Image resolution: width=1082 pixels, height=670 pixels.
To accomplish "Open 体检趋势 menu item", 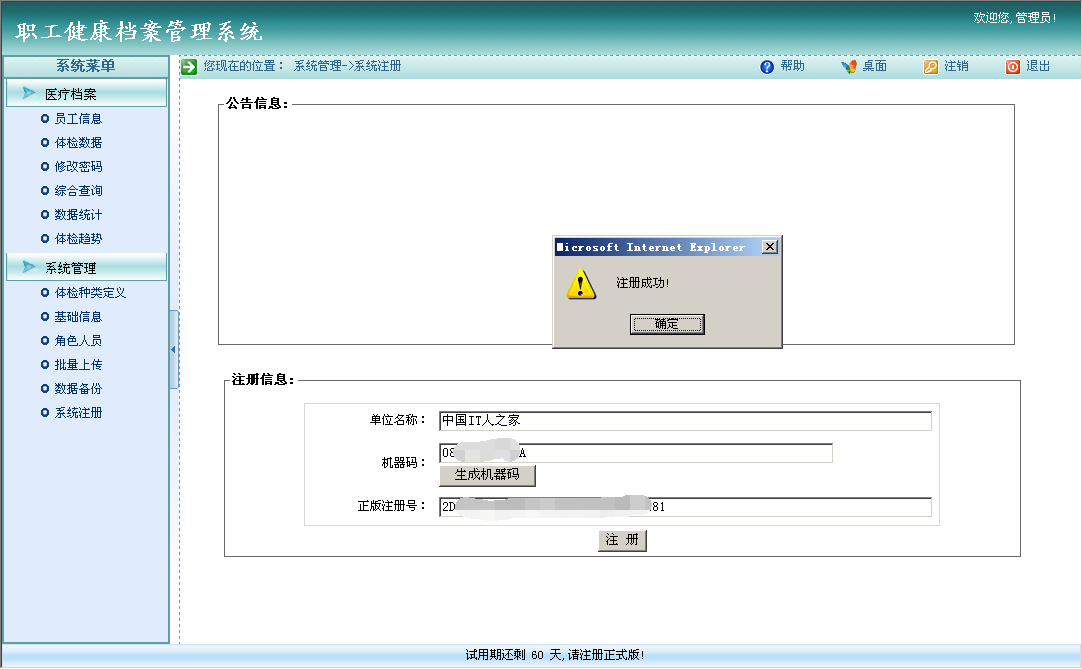I will [78, 239].
